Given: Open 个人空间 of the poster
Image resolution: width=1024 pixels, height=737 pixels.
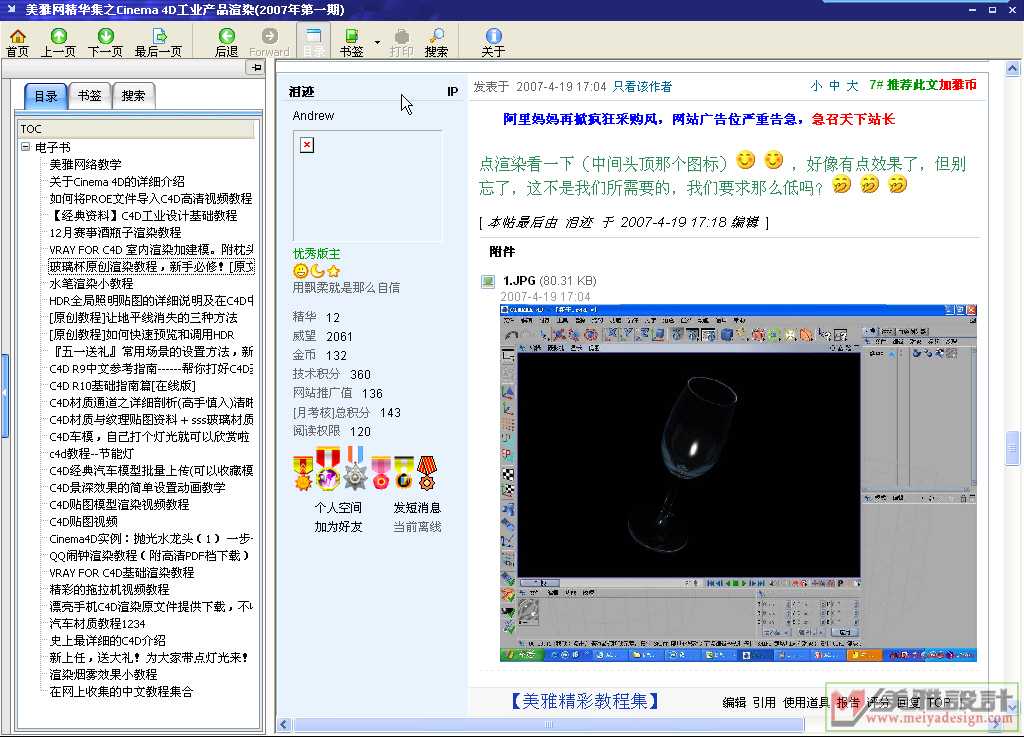Looking at the screenshot, I should (x=338, y=508).
